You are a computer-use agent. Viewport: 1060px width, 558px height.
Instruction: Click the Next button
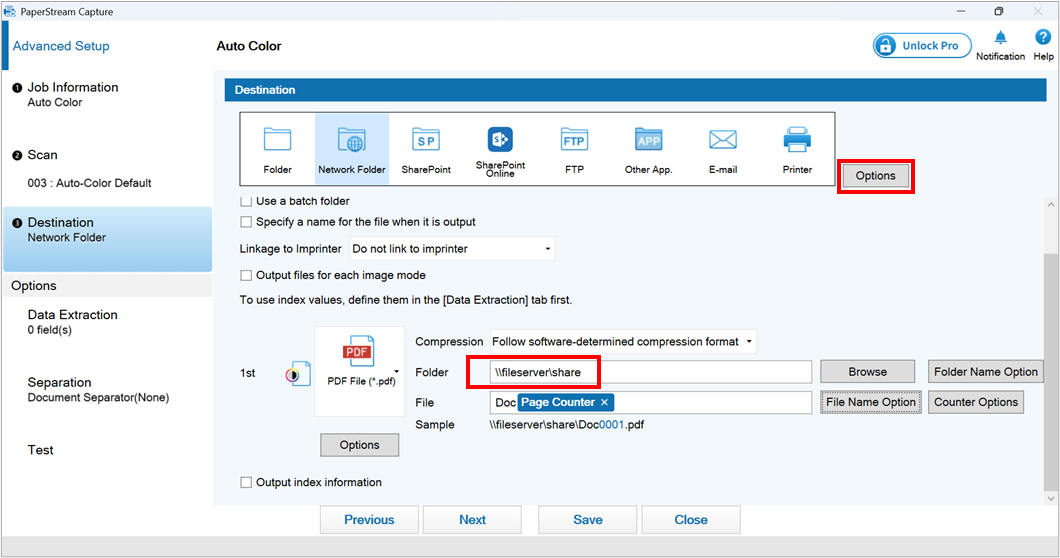click(472, 519)
